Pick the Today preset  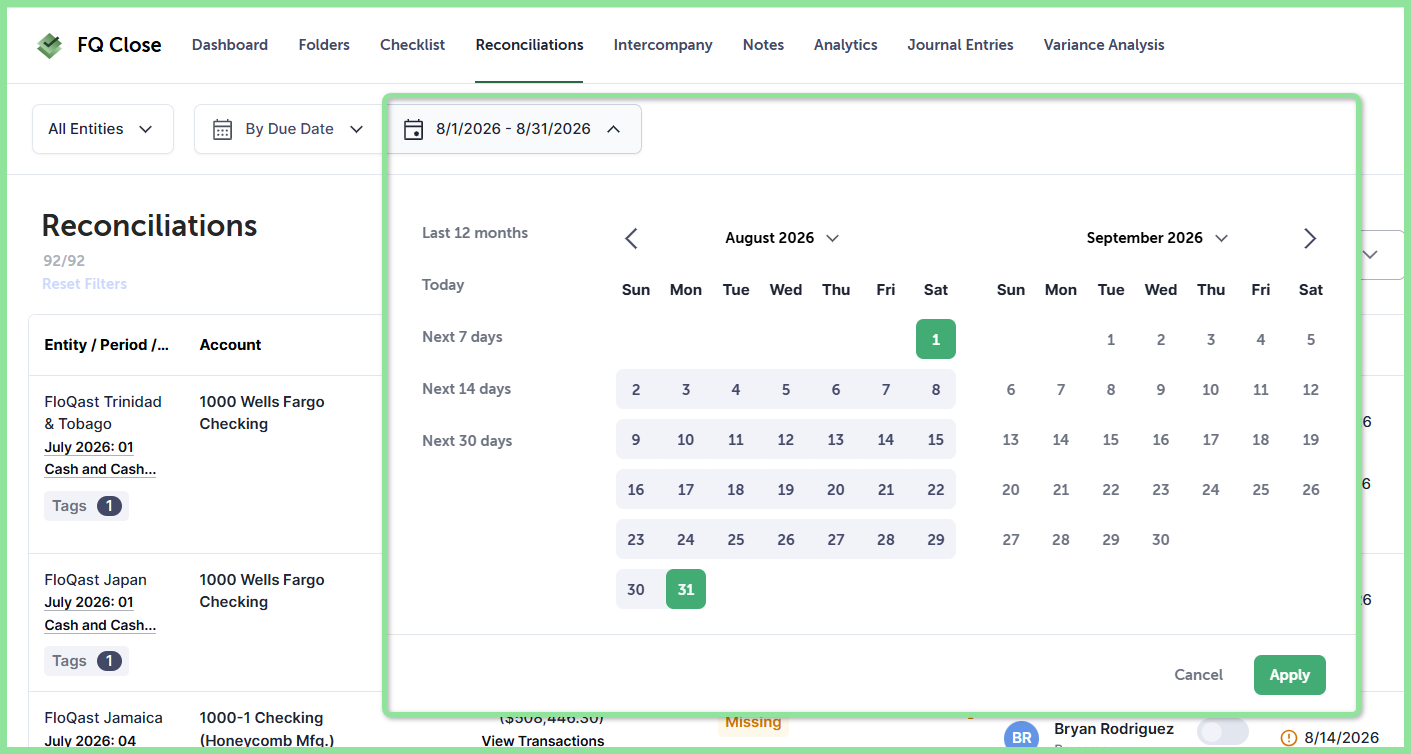[443, 285]
